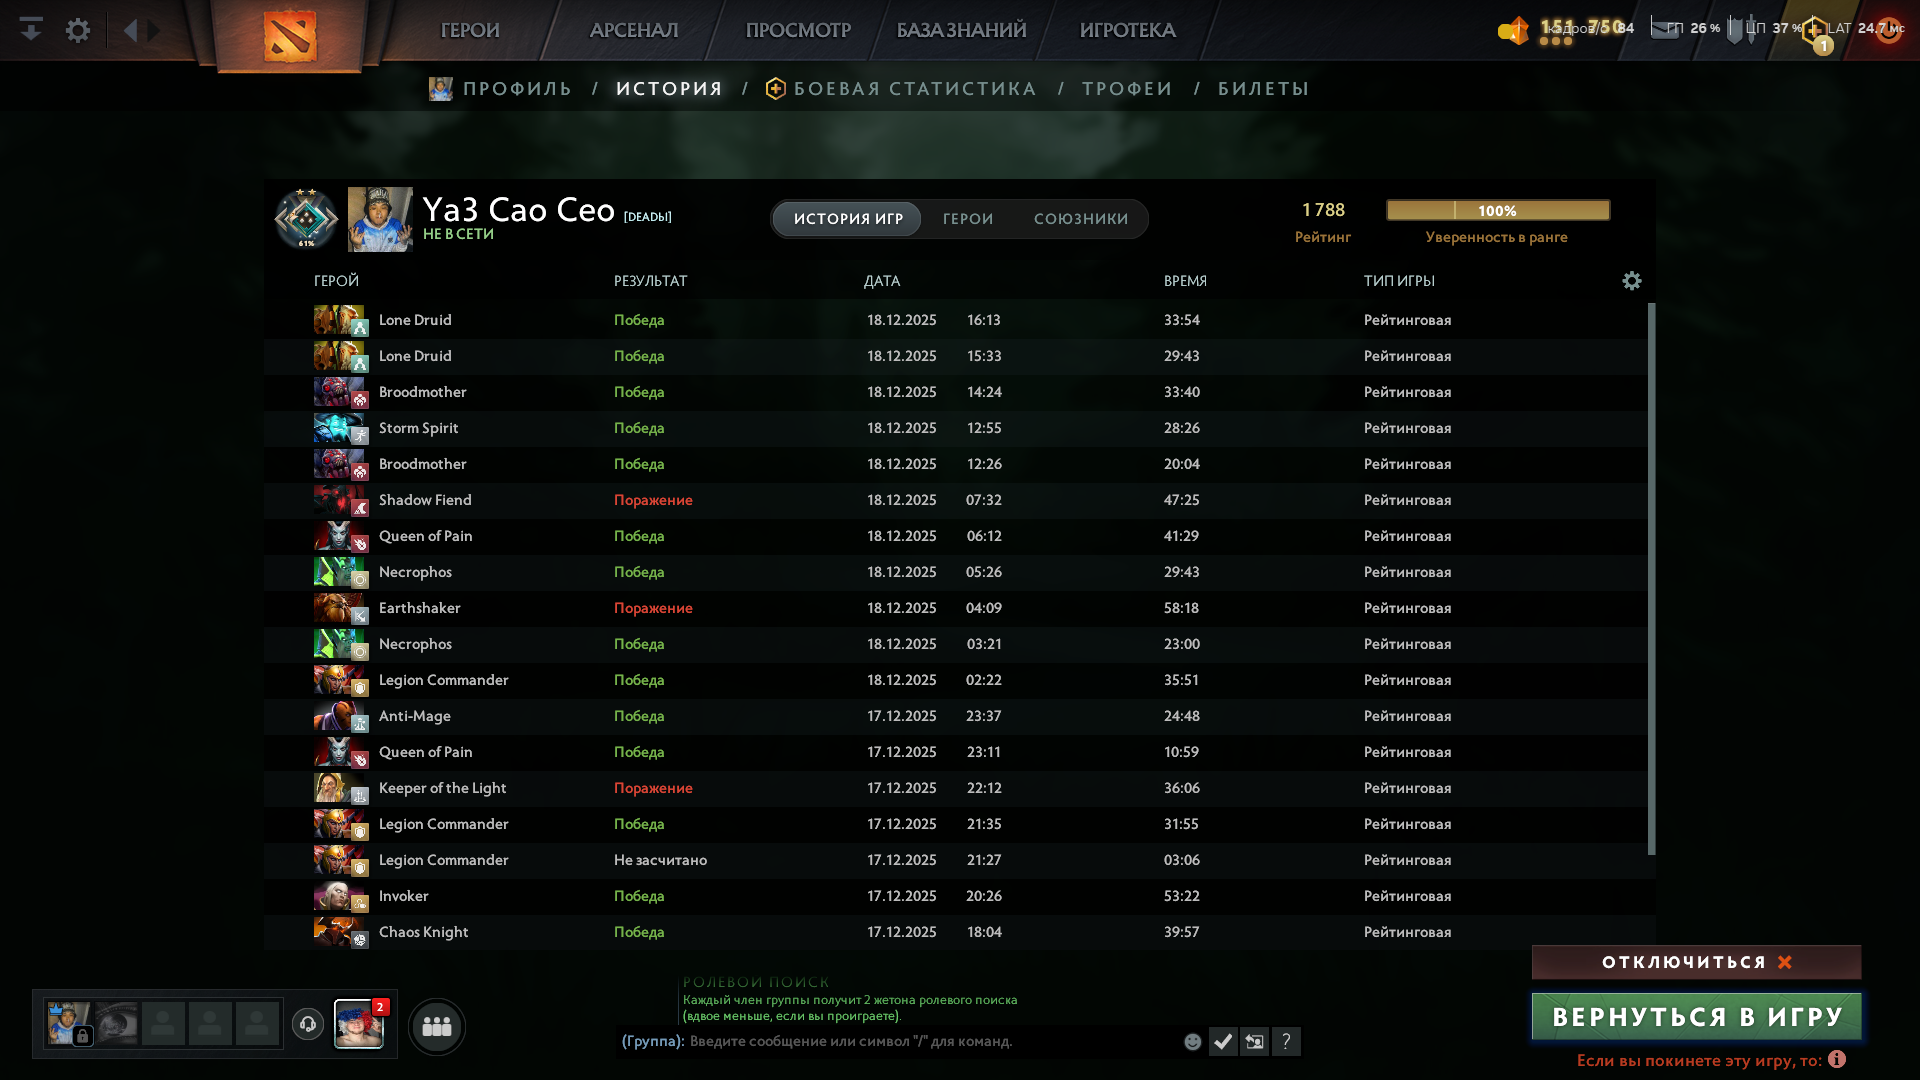
Task: Open the БАЗА ЗНАНИЙ top menu
Action: point(961,30)
